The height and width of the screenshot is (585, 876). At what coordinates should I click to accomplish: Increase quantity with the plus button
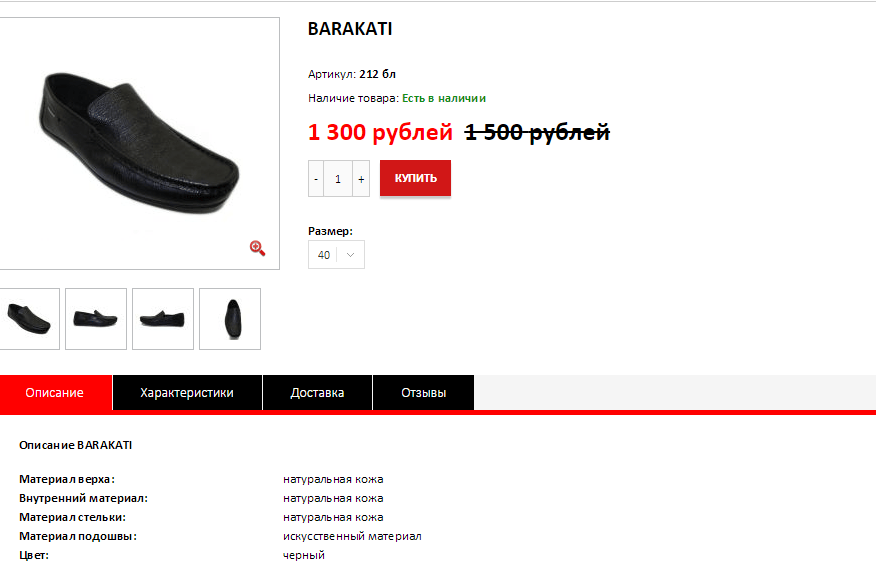point(361,179)
